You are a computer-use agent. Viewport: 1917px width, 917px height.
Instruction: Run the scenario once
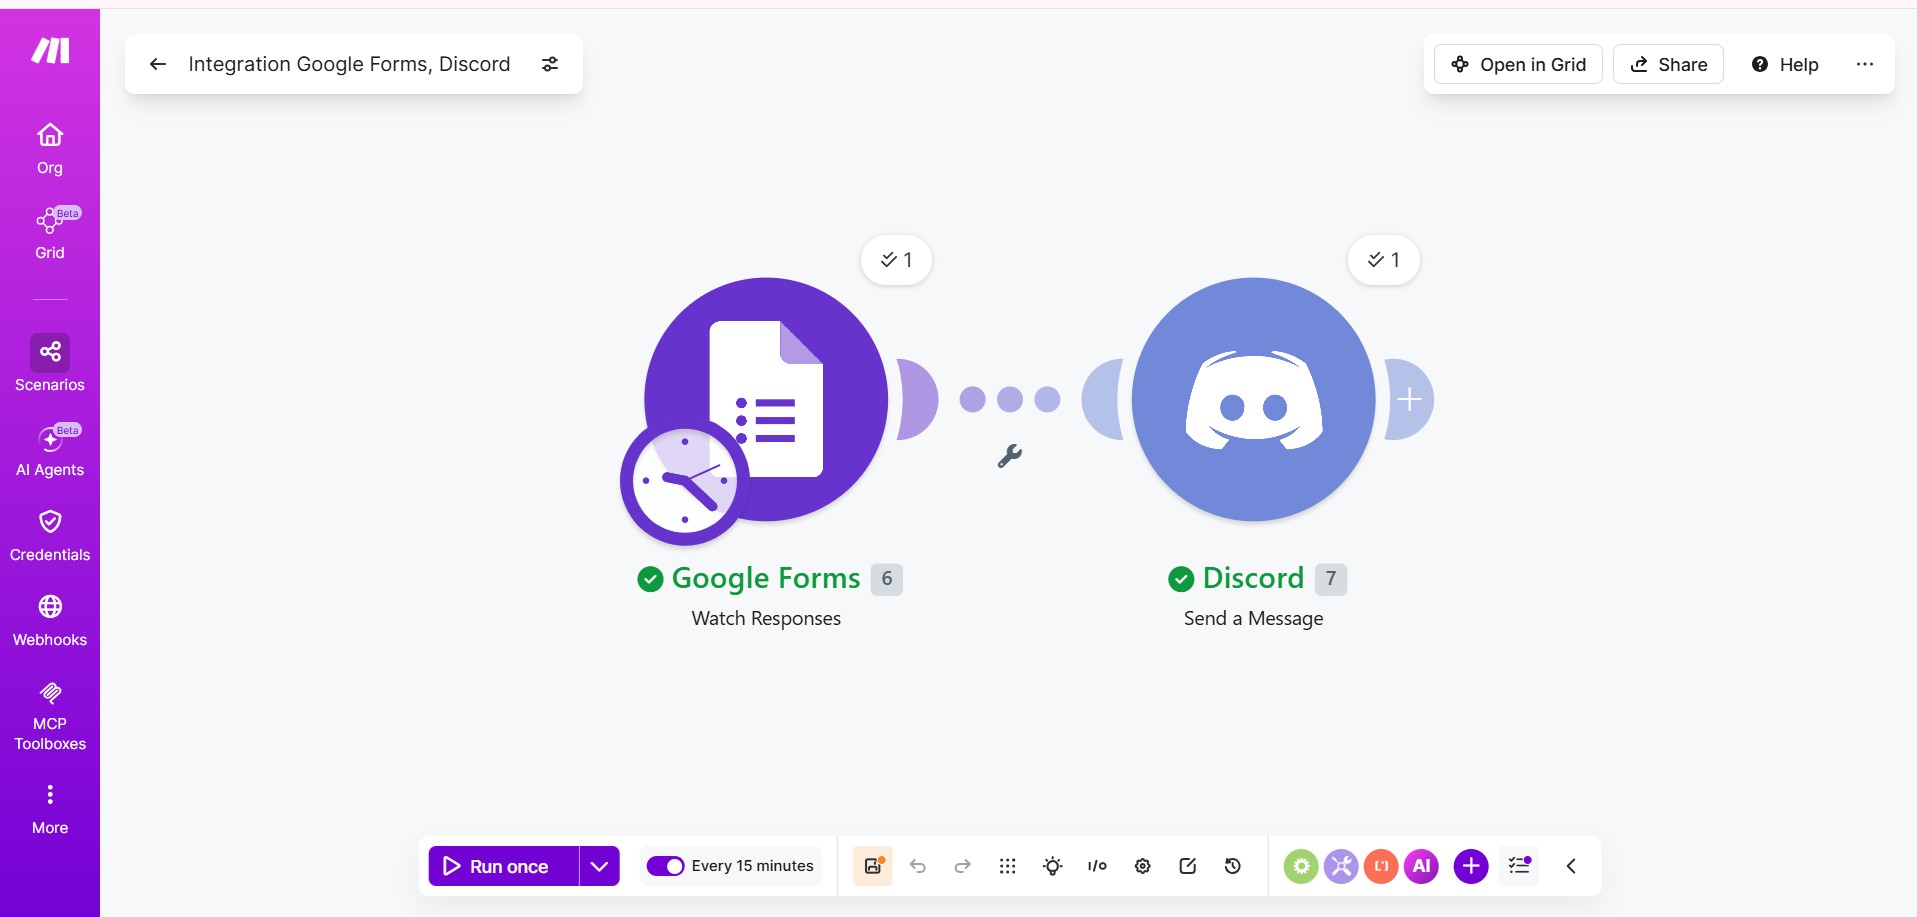pos(504,866)
